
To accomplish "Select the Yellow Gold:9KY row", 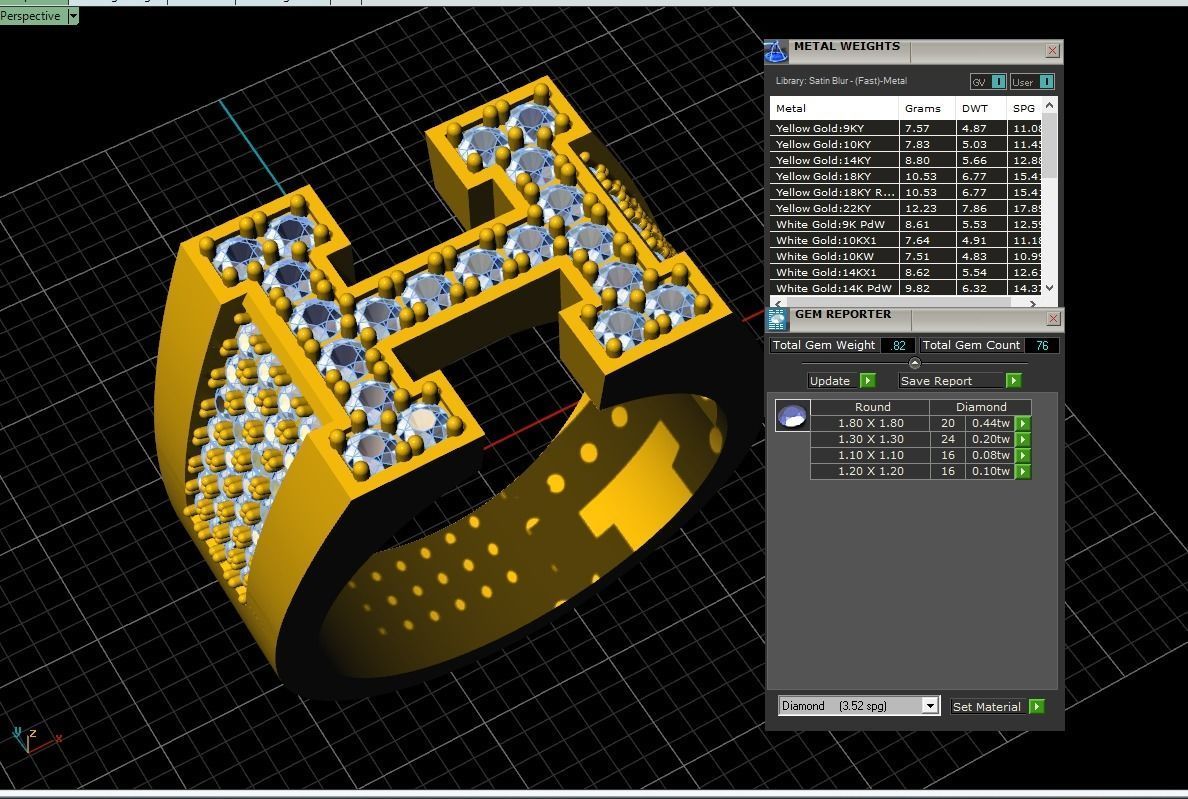I will point(906,129).
